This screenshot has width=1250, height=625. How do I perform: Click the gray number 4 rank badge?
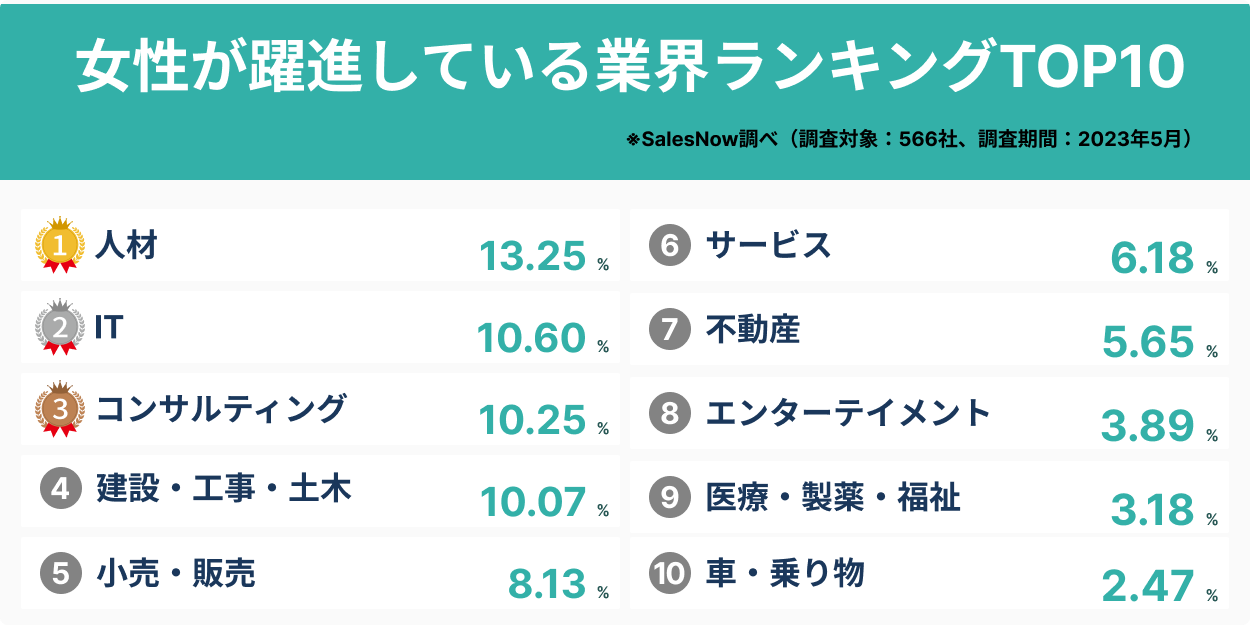[60, 490]
